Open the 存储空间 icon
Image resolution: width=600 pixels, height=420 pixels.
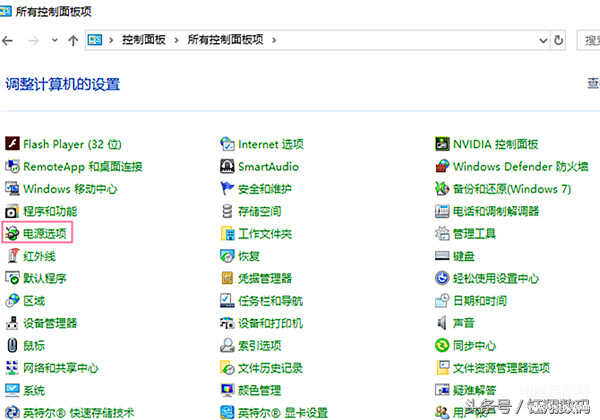click(227, 211)
